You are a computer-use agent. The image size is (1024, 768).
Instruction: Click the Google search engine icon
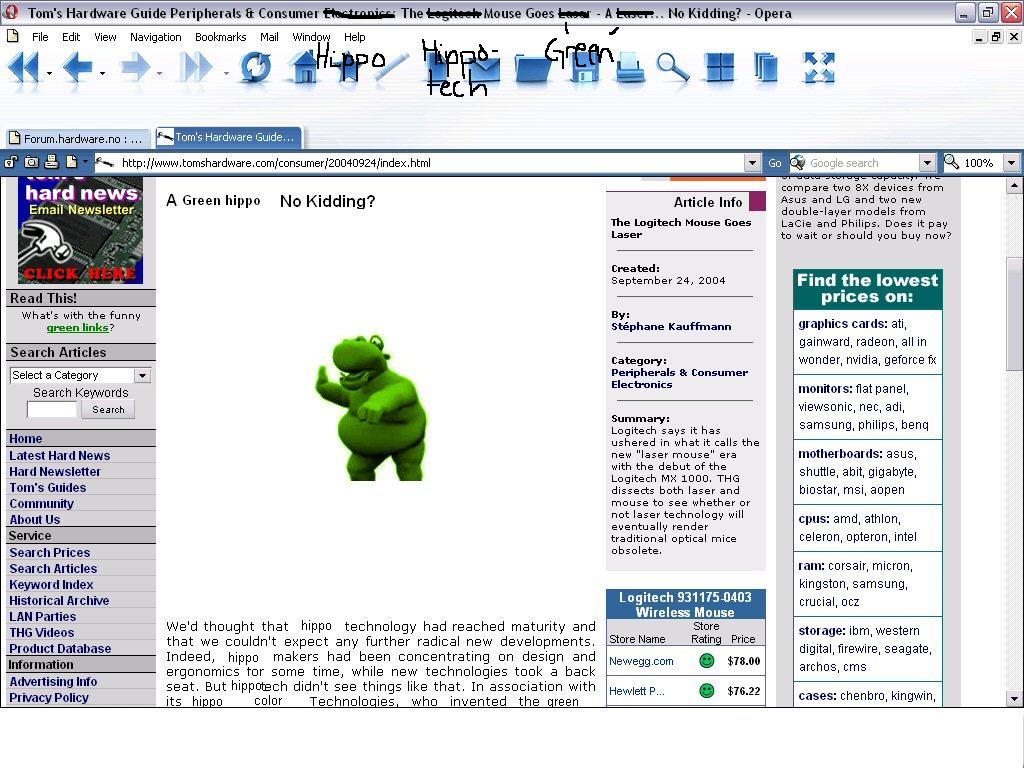tap(797, 163)
